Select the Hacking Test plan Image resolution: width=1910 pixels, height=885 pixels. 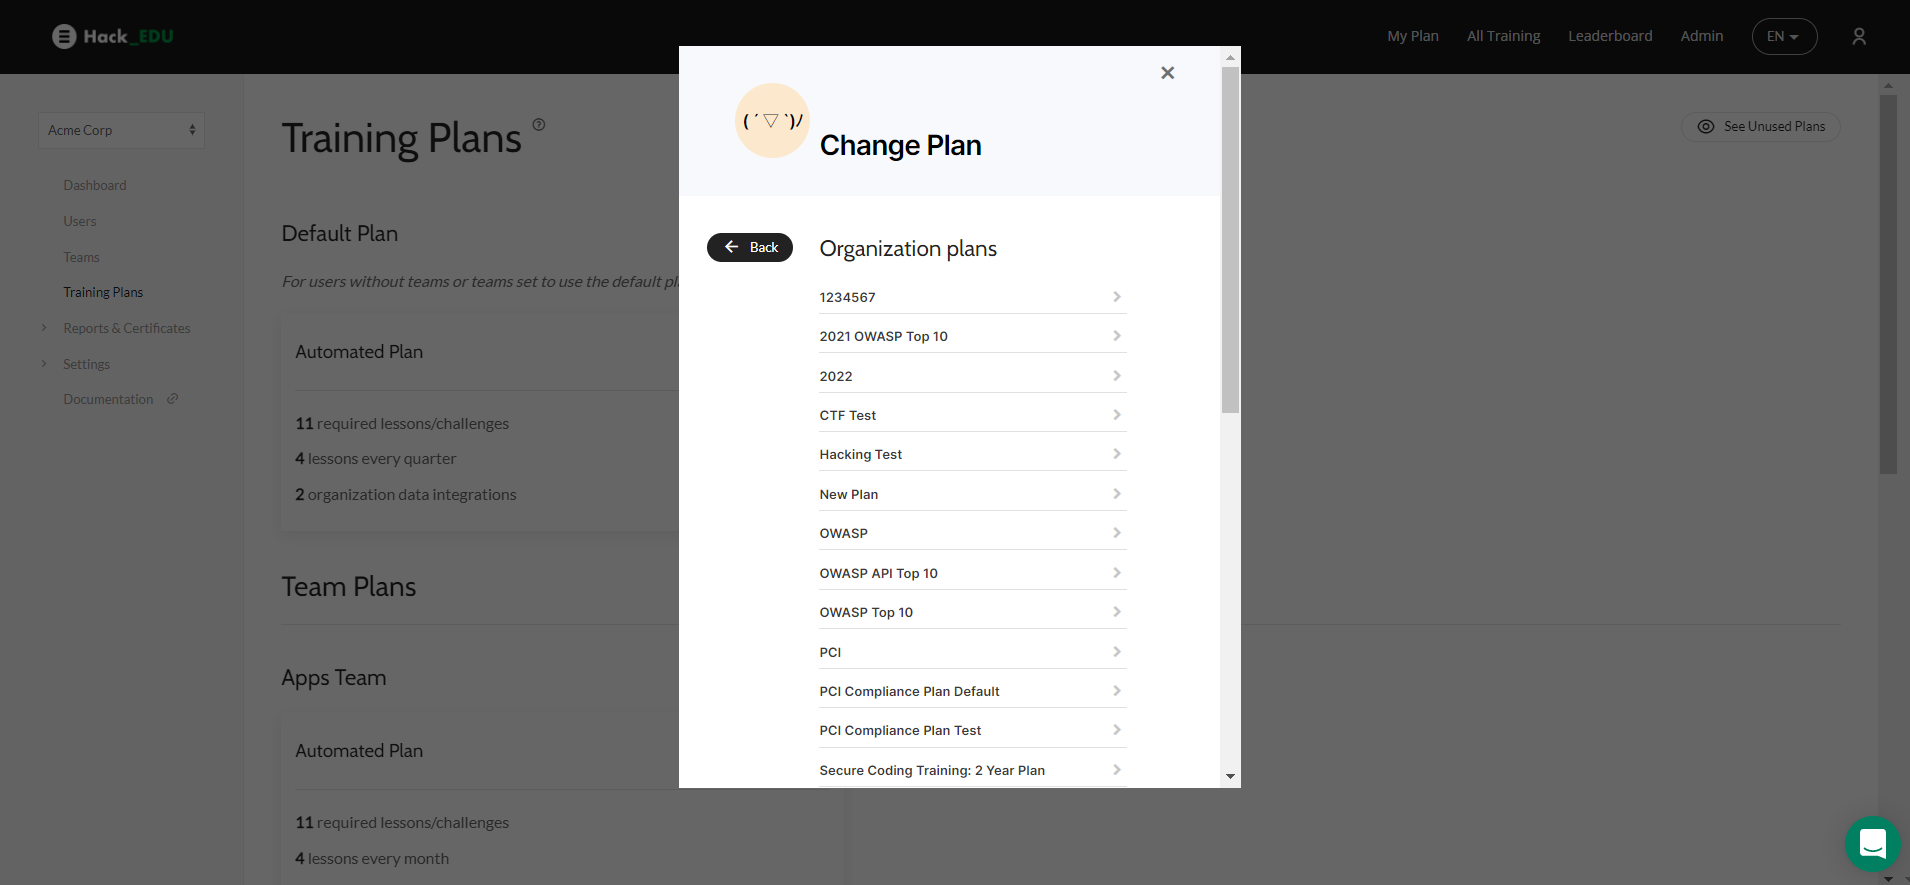(x=973, y=454)
